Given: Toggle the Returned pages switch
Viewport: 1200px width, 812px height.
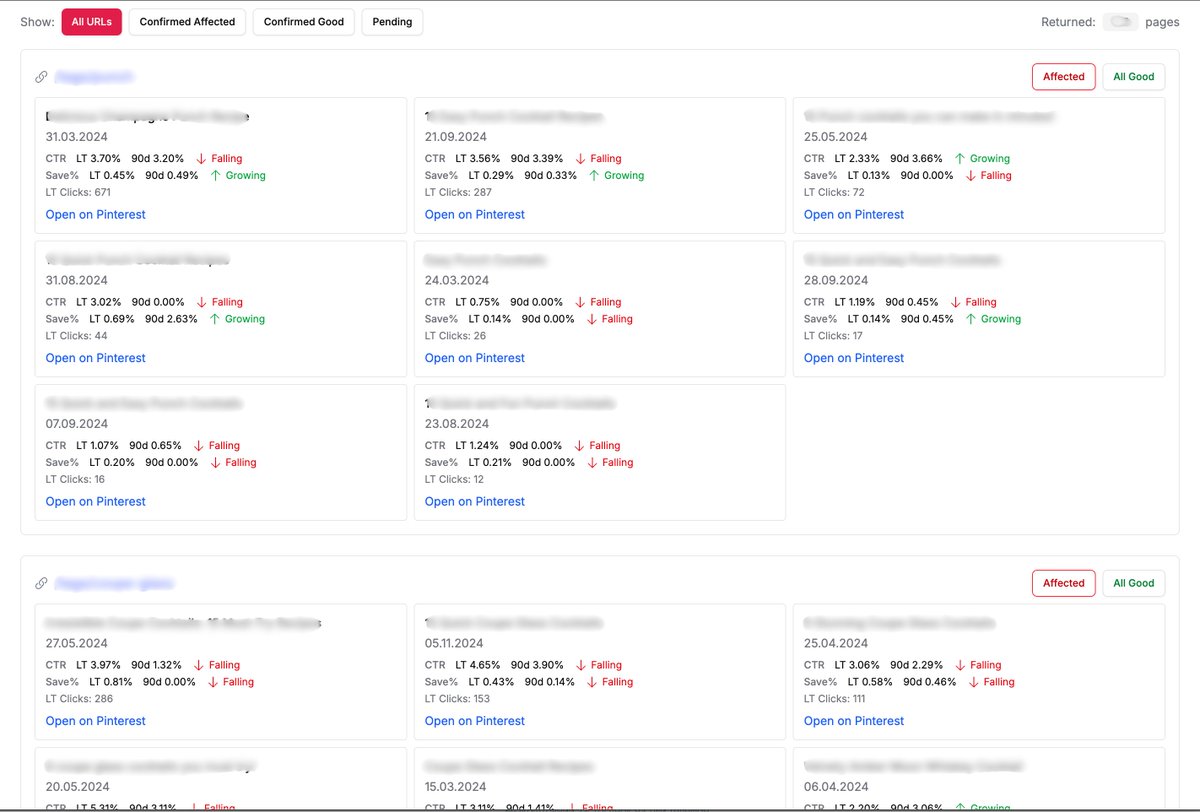Looking at the screenshot, I should pos(1120,22).
